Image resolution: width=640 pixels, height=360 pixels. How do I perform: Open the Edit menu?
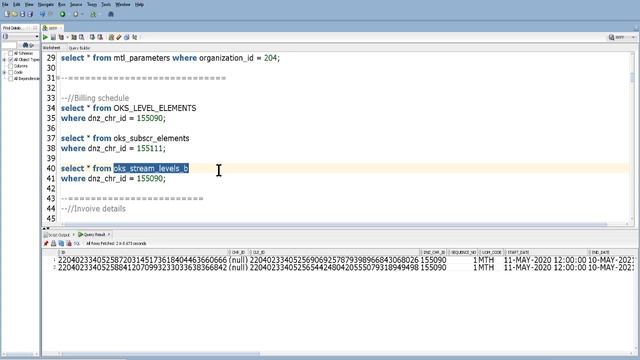17,4
